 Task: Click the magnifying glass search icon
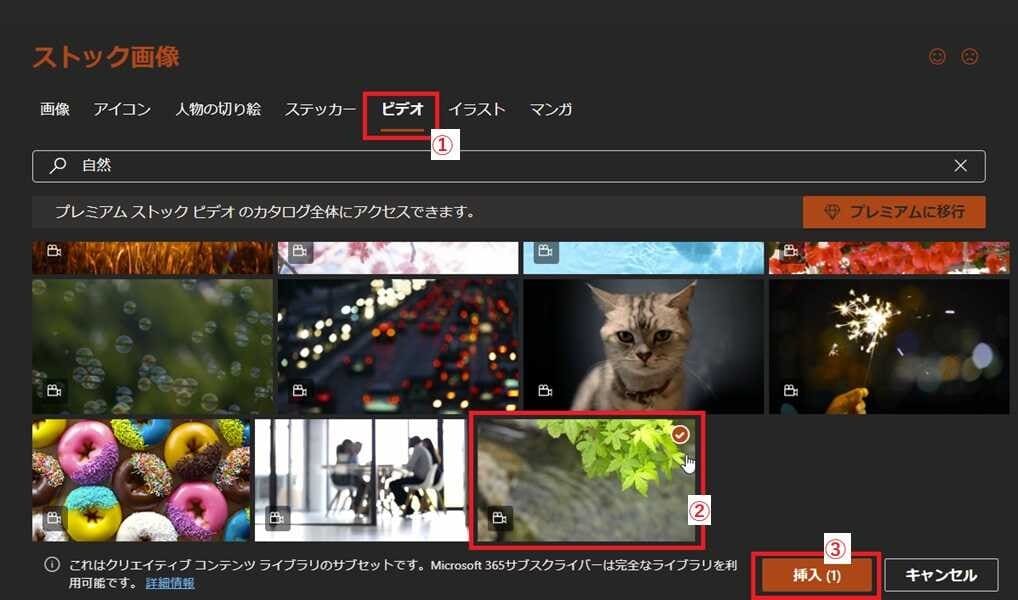tap(59, 166)
